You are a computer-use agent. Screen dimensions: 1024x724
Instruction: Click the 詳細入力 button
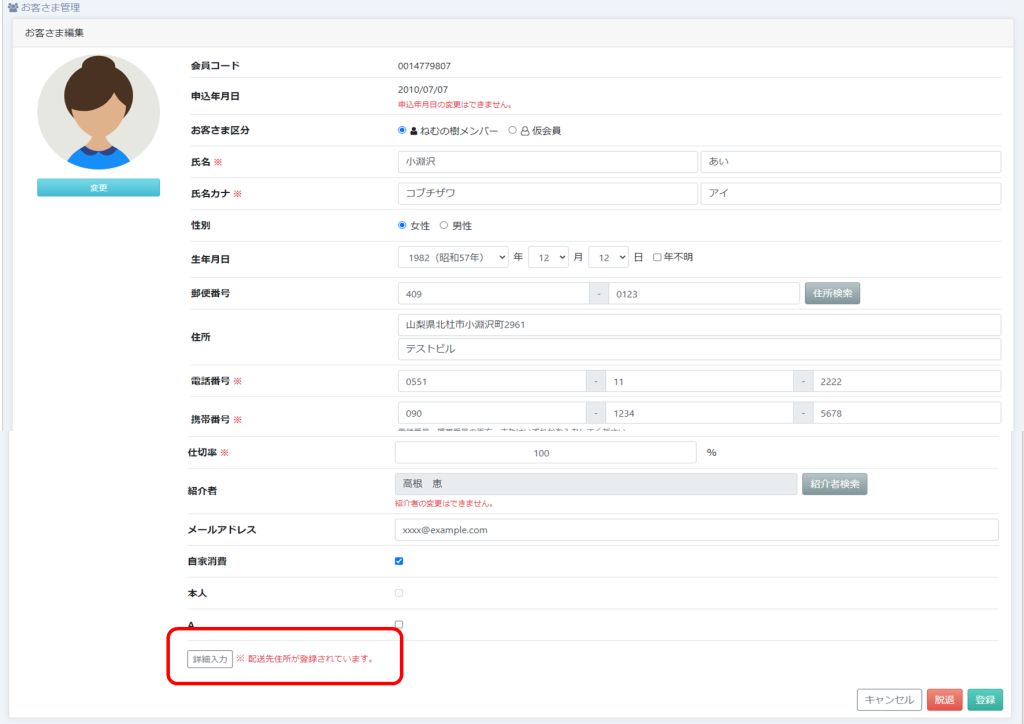[x=210, y=659]
